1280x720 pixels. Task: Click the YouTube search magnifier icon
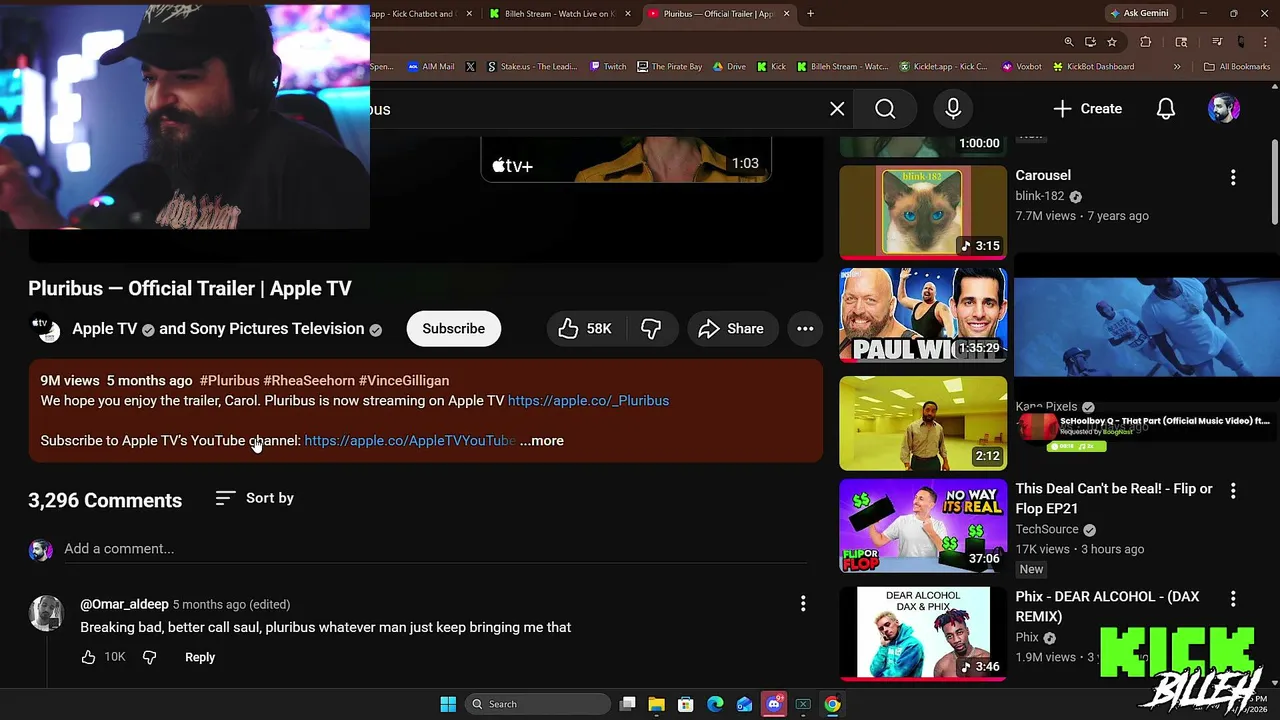885,109
